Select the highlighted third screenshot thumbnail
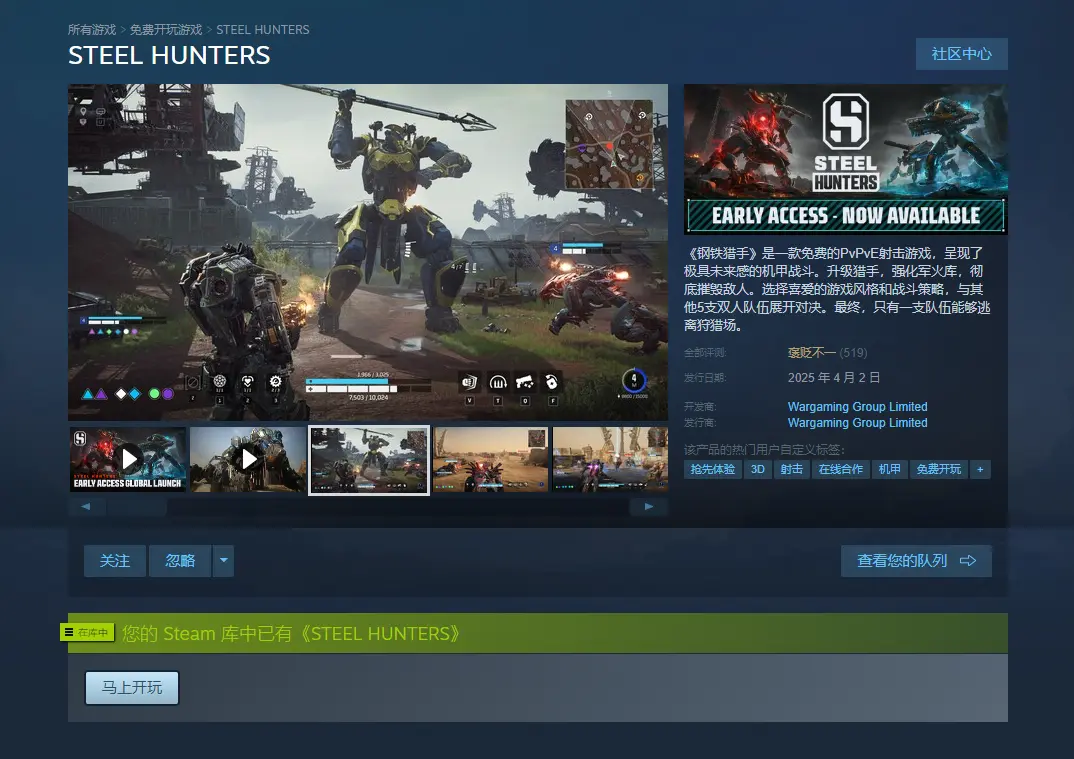 [369, 460]
